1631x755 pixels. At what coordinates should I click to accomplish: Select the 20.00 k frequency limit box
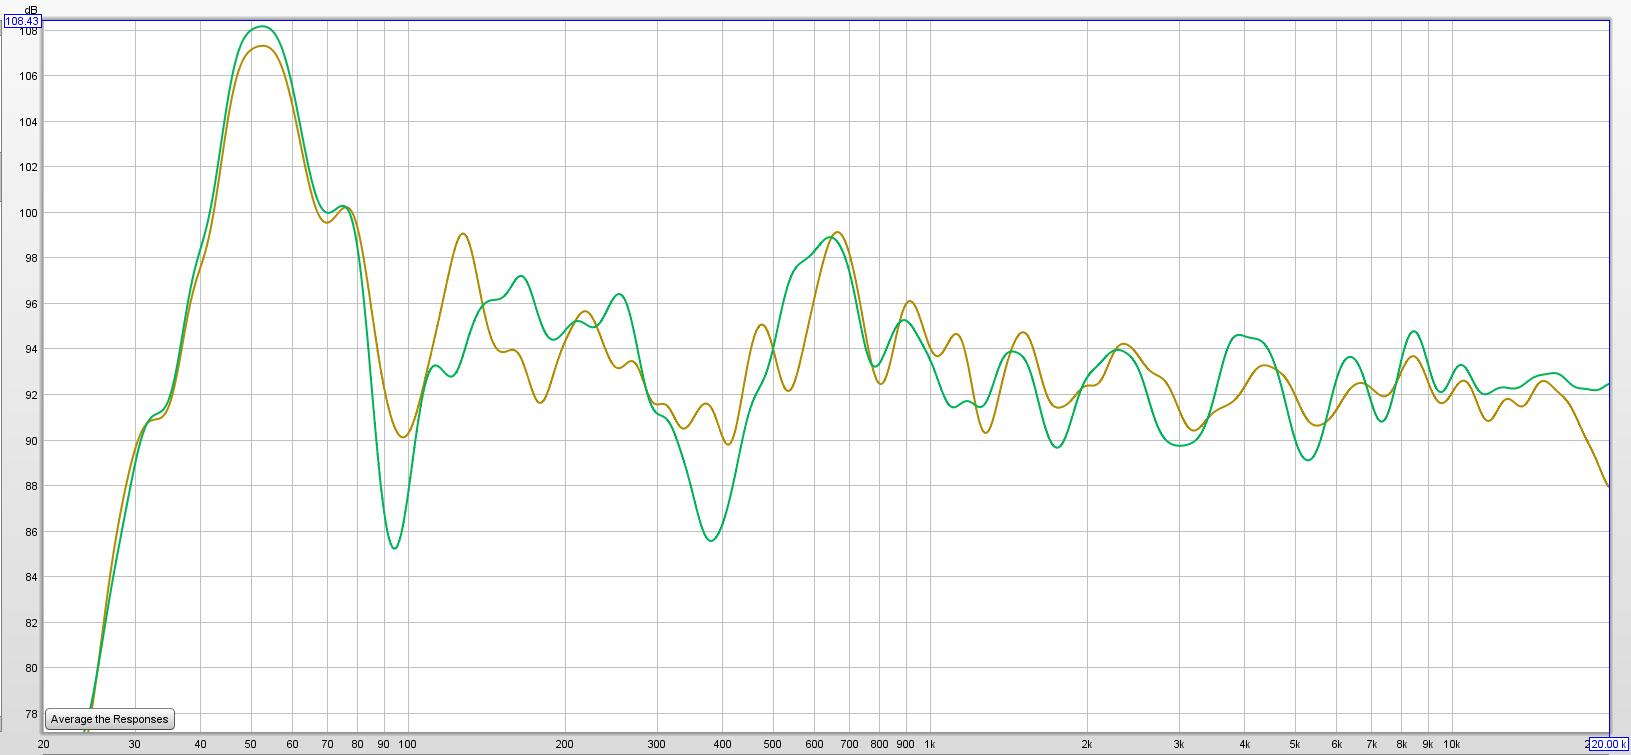click(x=1609, y=744)
